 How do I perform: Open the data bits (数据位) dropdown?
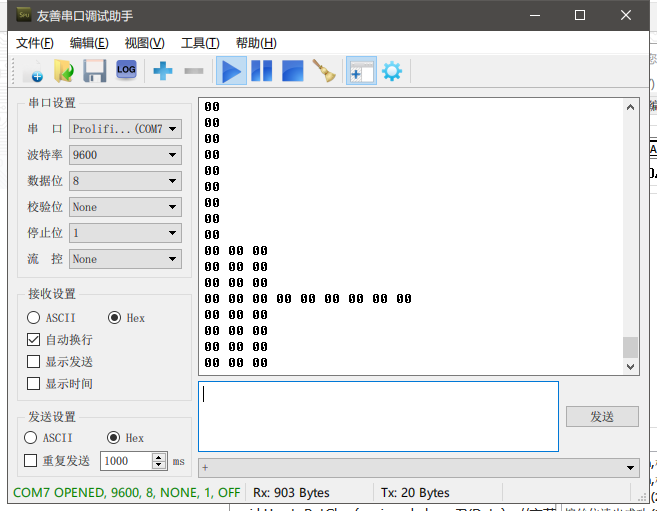125,181
